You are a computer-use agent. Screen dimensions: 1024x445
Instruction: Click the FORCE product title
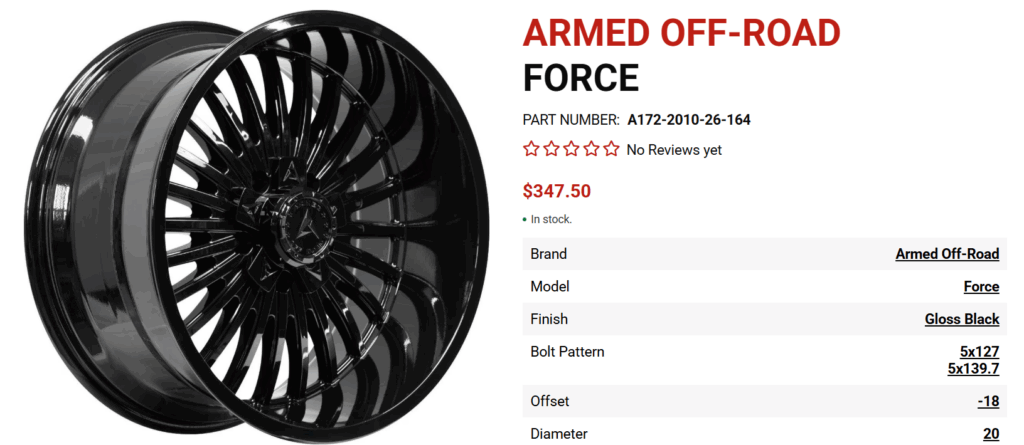pyautogui.click(x=580, y=77)
